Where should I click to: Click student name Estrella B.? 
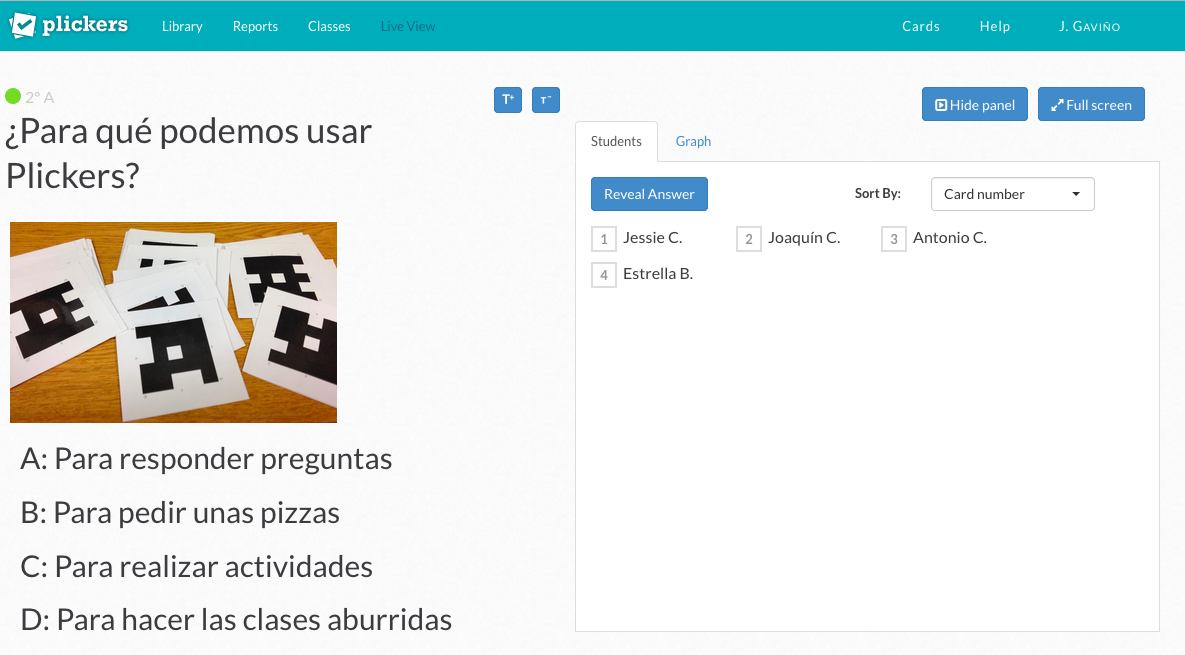click(x=657, y=274)
